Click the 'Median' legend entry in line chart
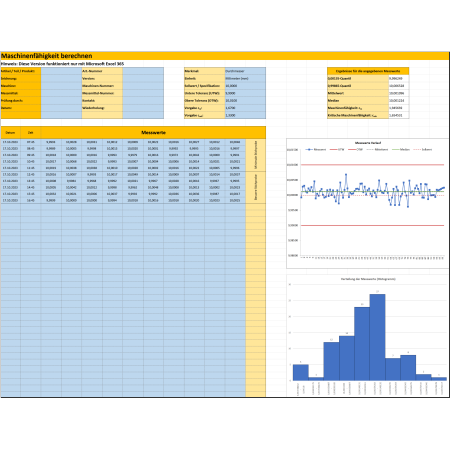The height and width of the screenshot is (450, 450). (401, 149)
